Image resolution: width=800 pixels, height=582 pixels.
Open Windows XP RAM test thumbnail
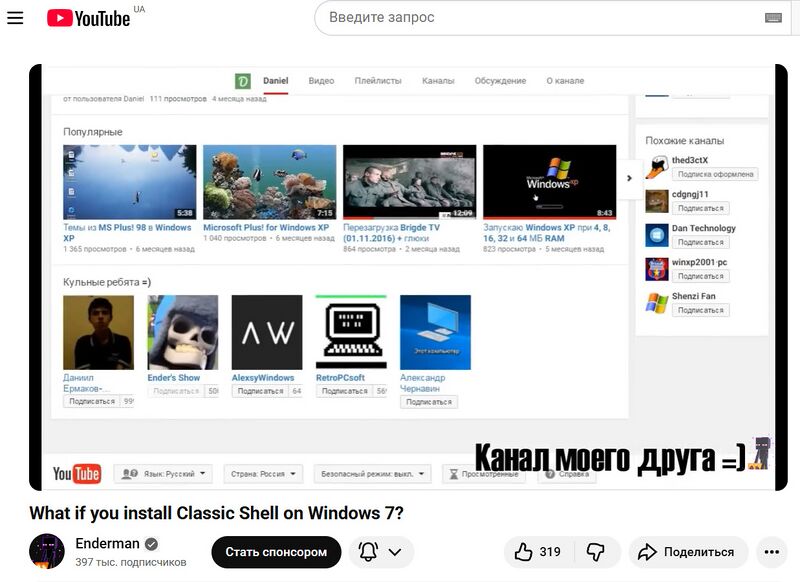click(549, 182)
